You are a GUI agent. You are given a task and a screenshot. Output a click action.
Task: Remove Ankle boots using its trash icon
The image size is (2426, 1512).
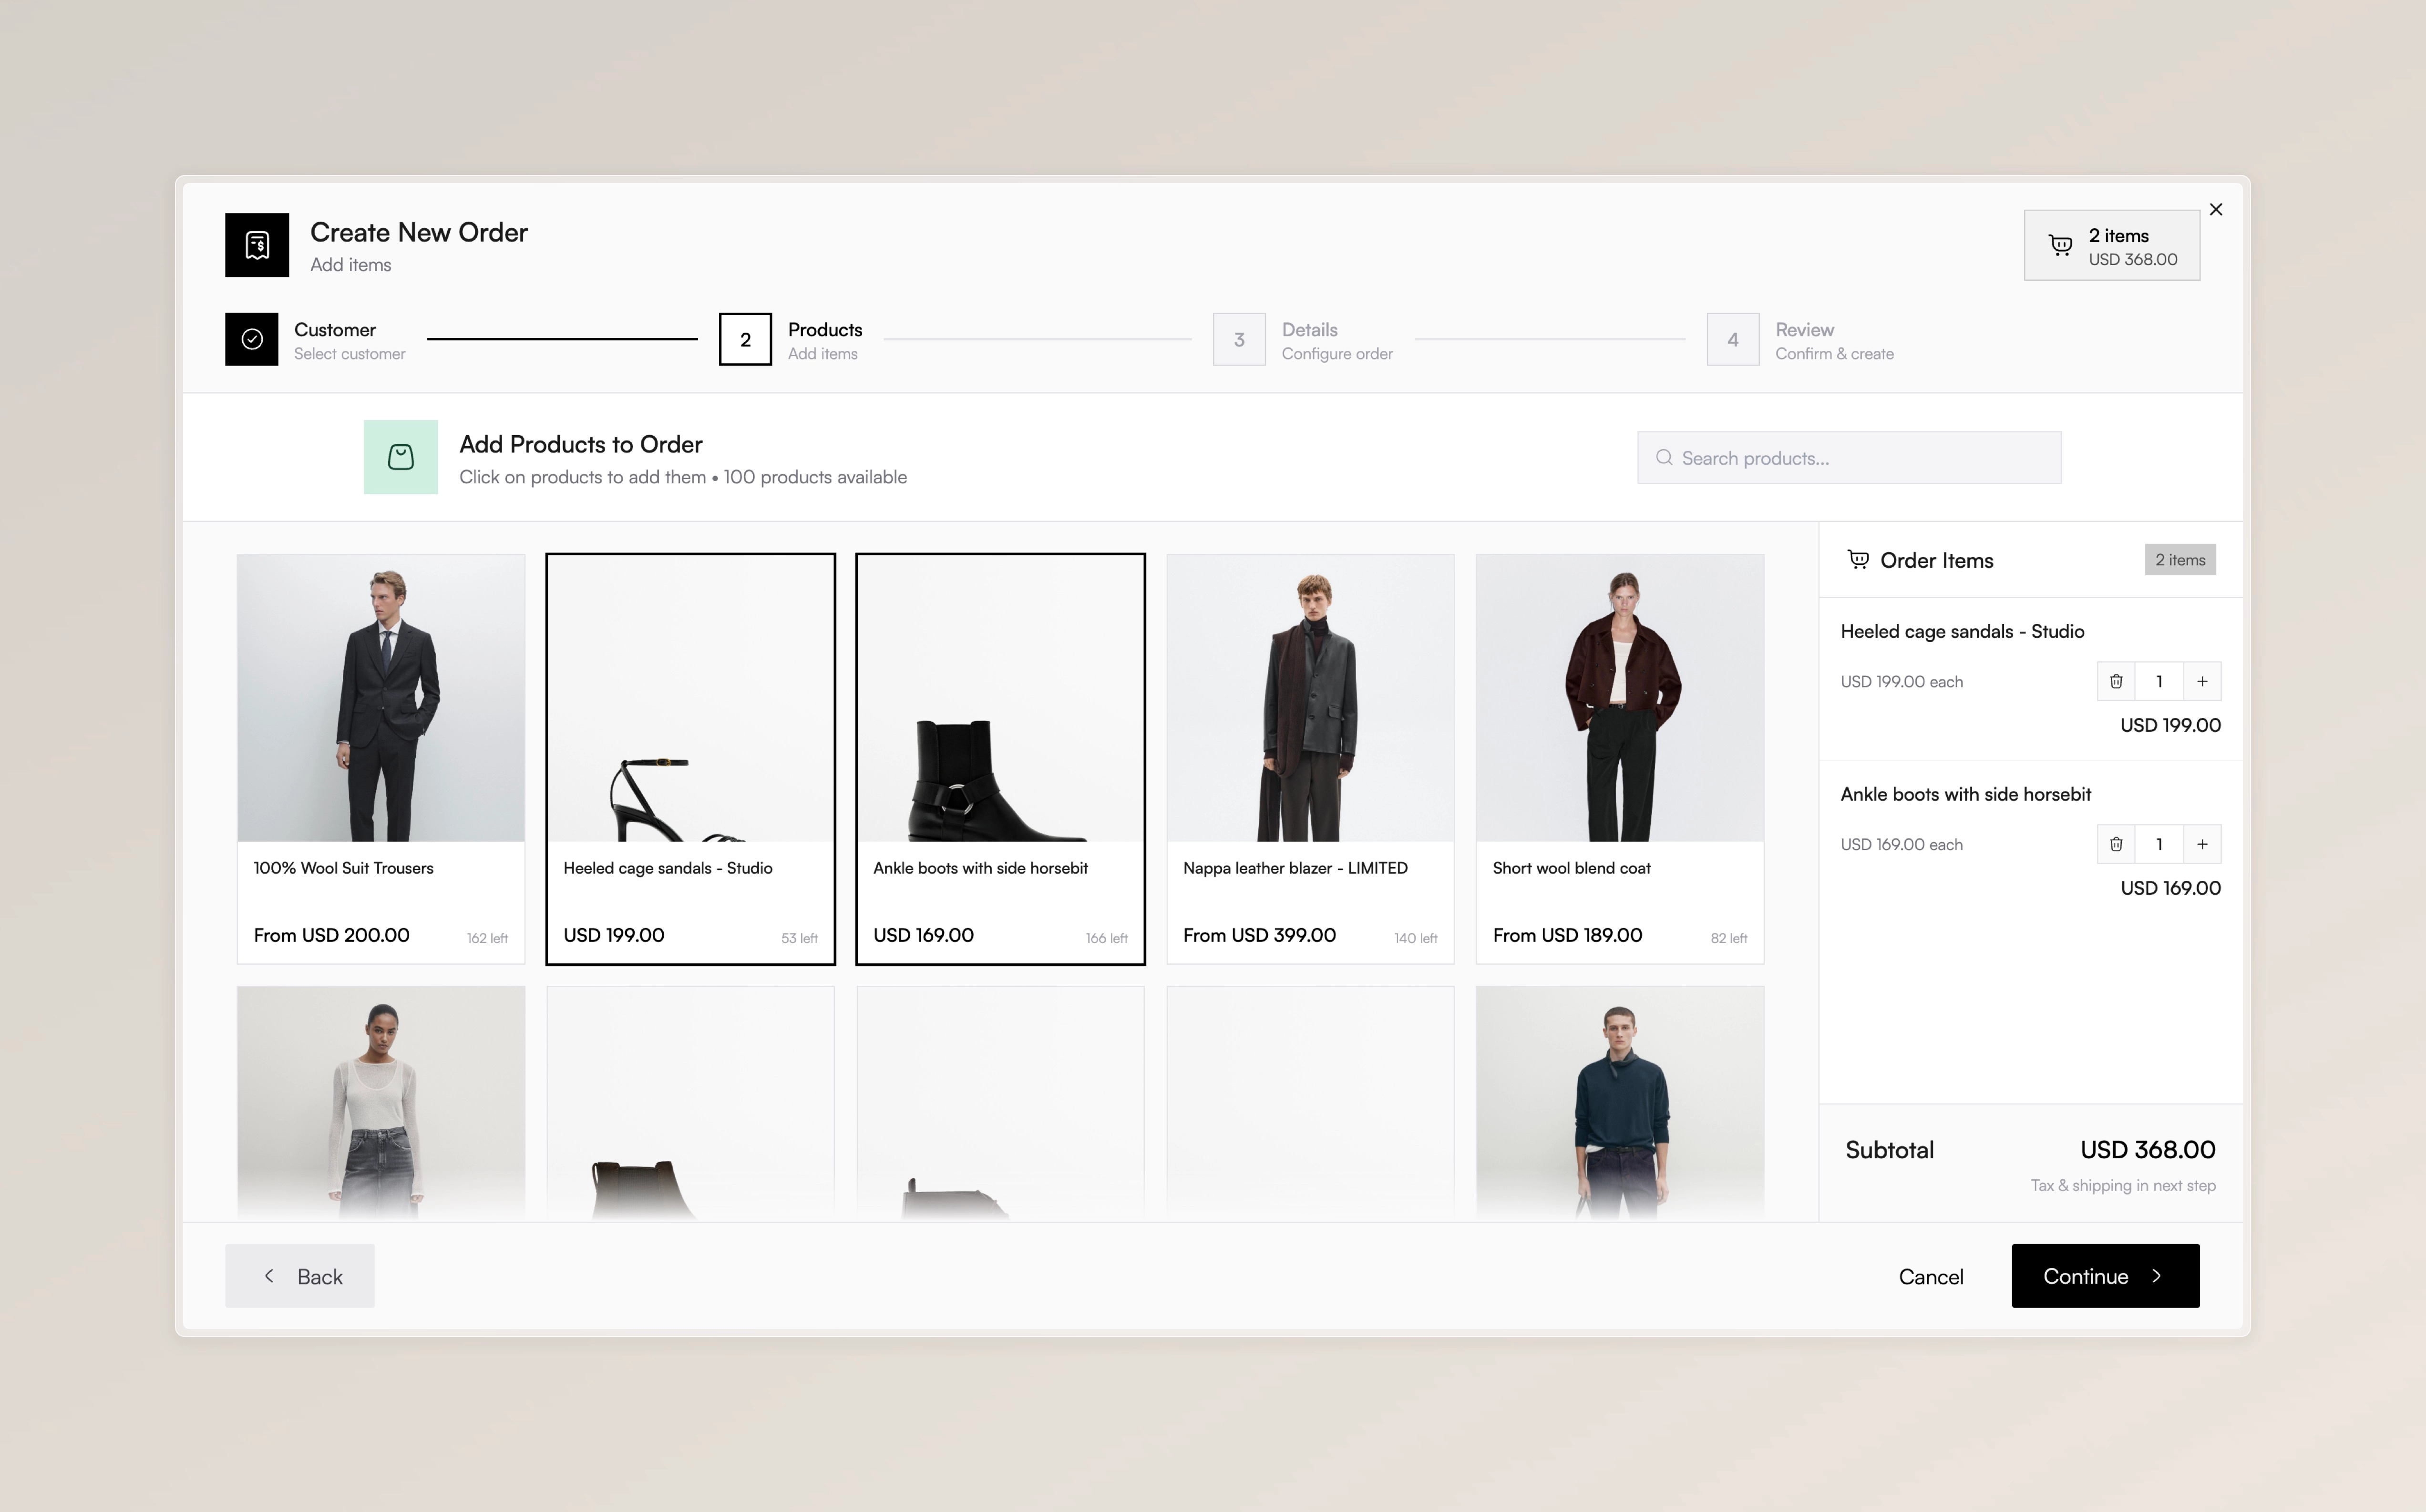(x=2116, y=843)
